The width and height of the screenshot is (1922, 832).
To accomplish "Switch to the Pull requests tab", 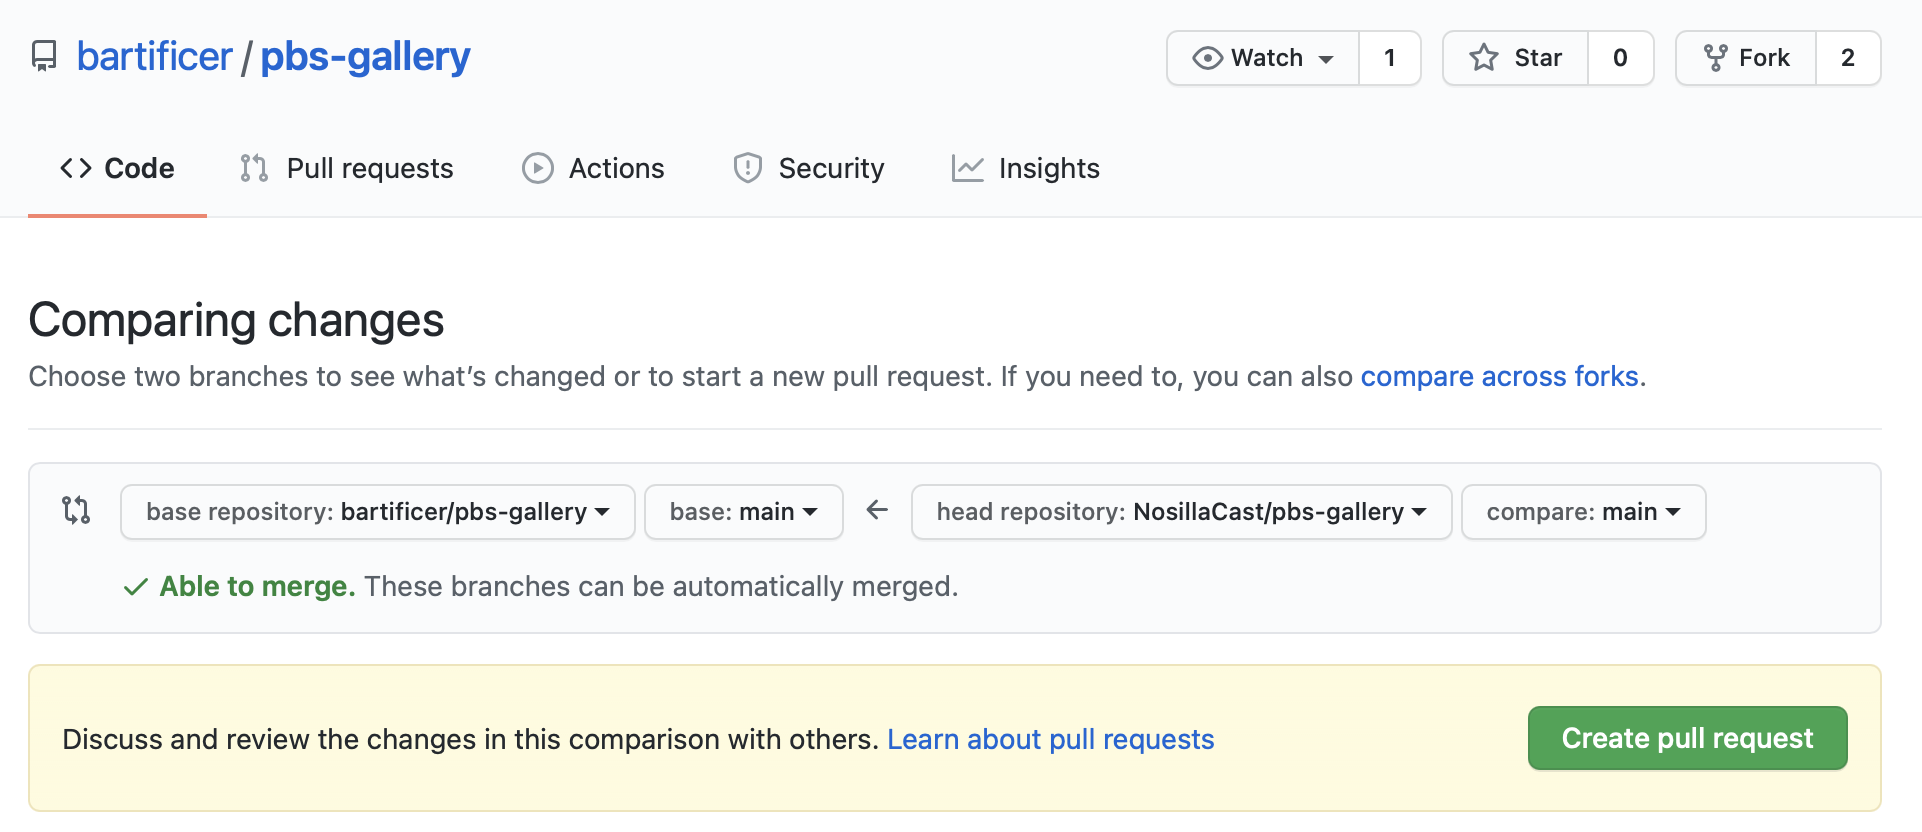I will [x=347, y=168].
